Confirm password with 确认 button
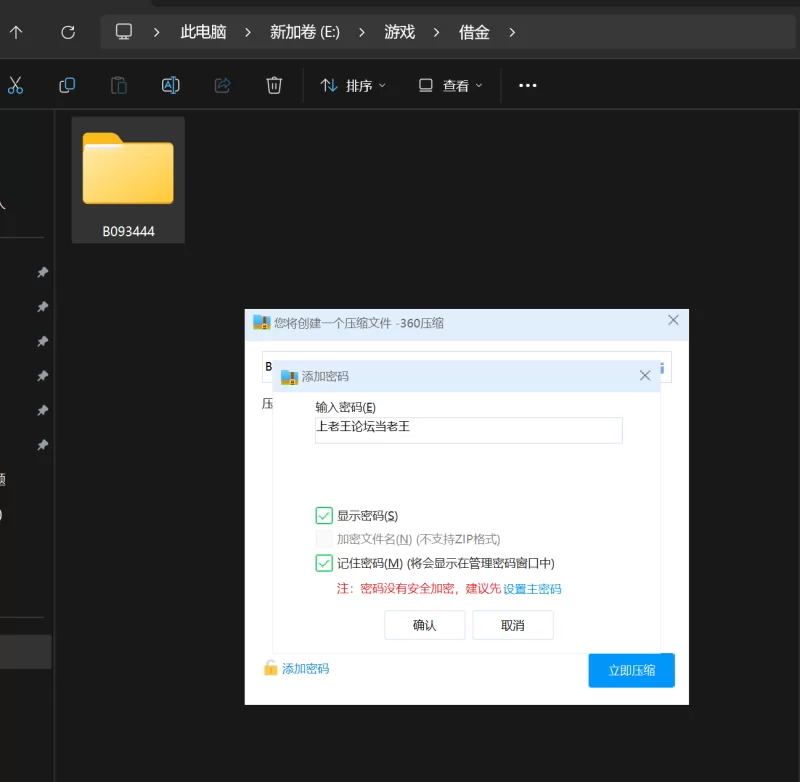 pos(424,625)
